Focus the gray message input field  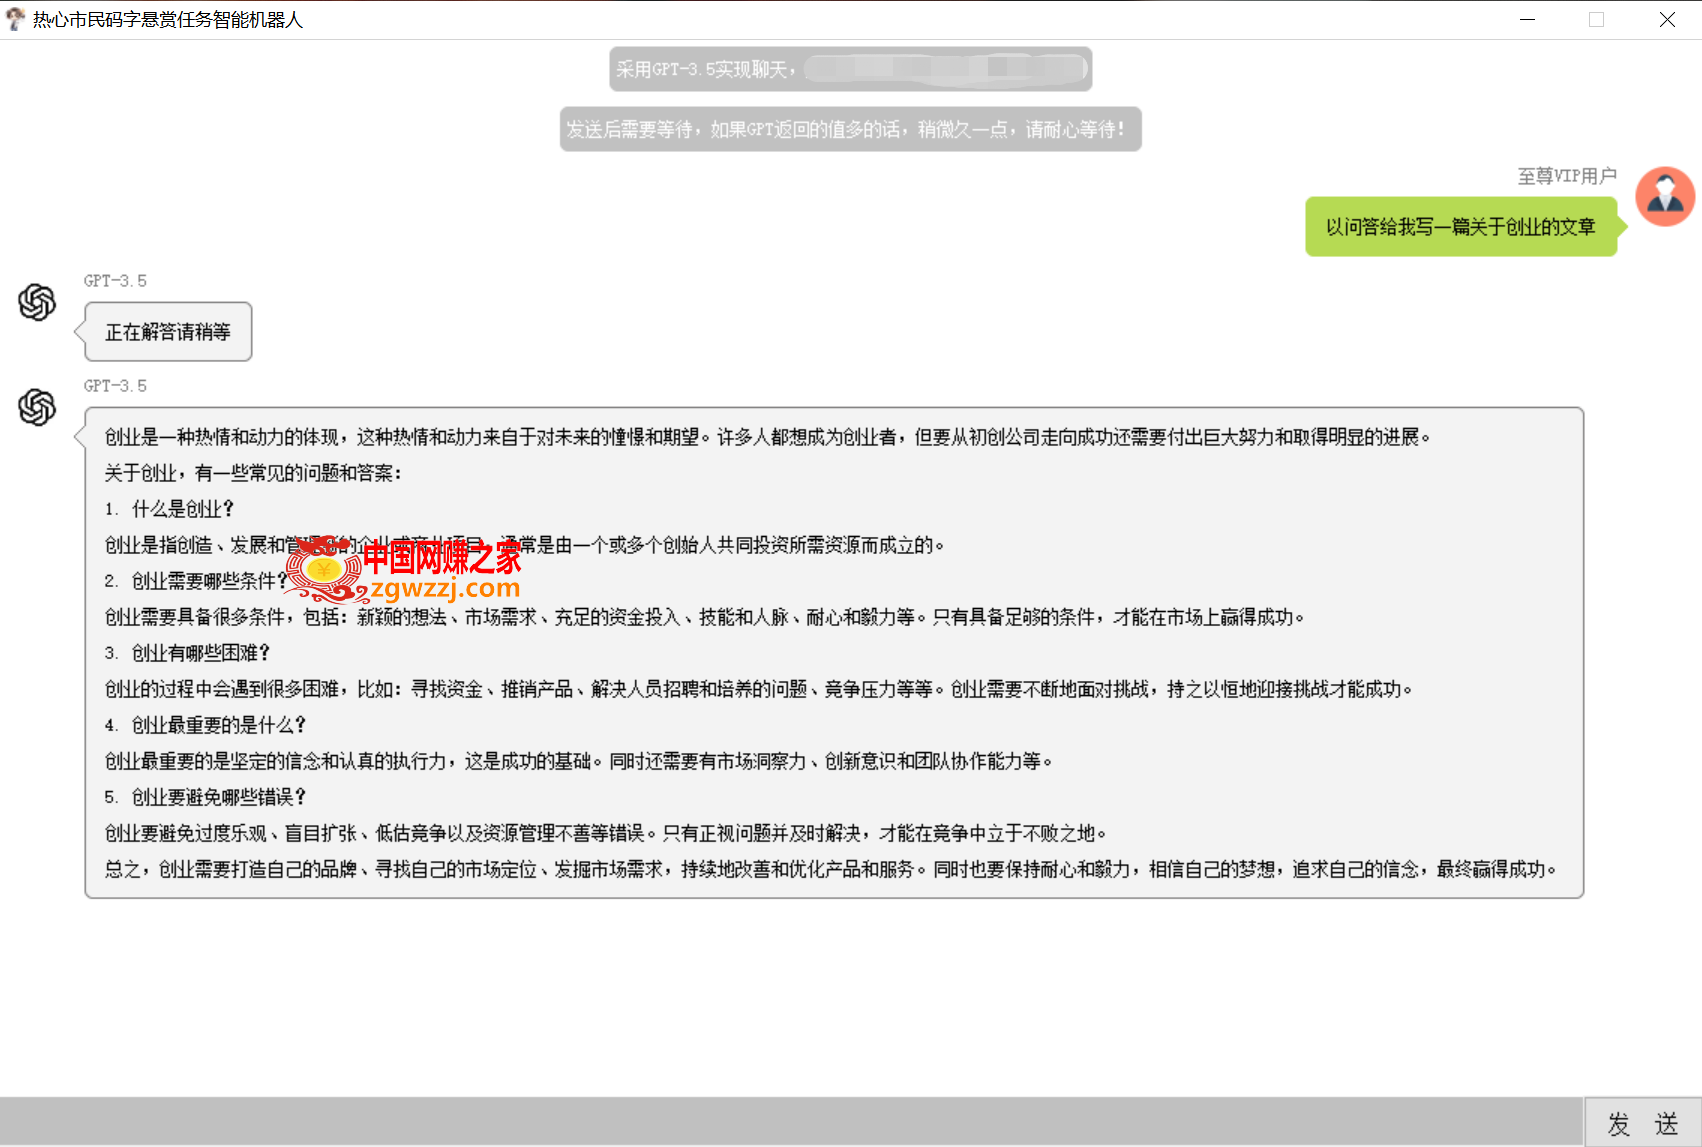[x=792, y=1122]
